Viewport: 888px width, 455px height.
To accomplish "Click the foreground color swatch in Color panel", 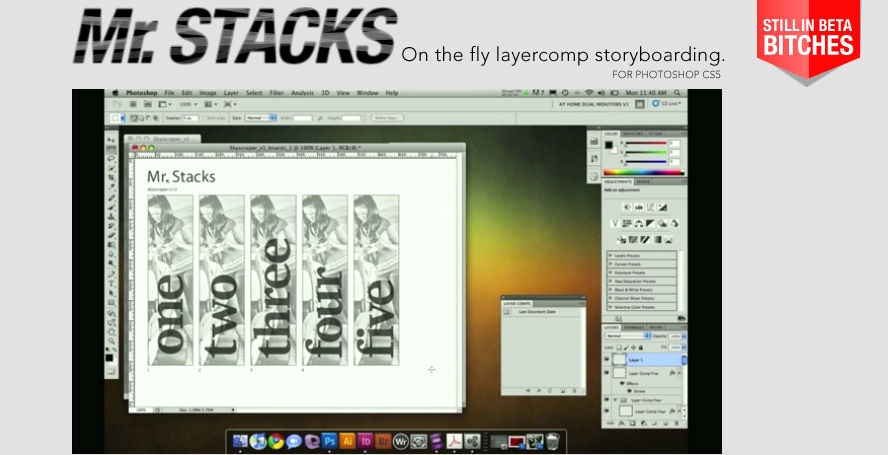I will click(x=608, y=145).
